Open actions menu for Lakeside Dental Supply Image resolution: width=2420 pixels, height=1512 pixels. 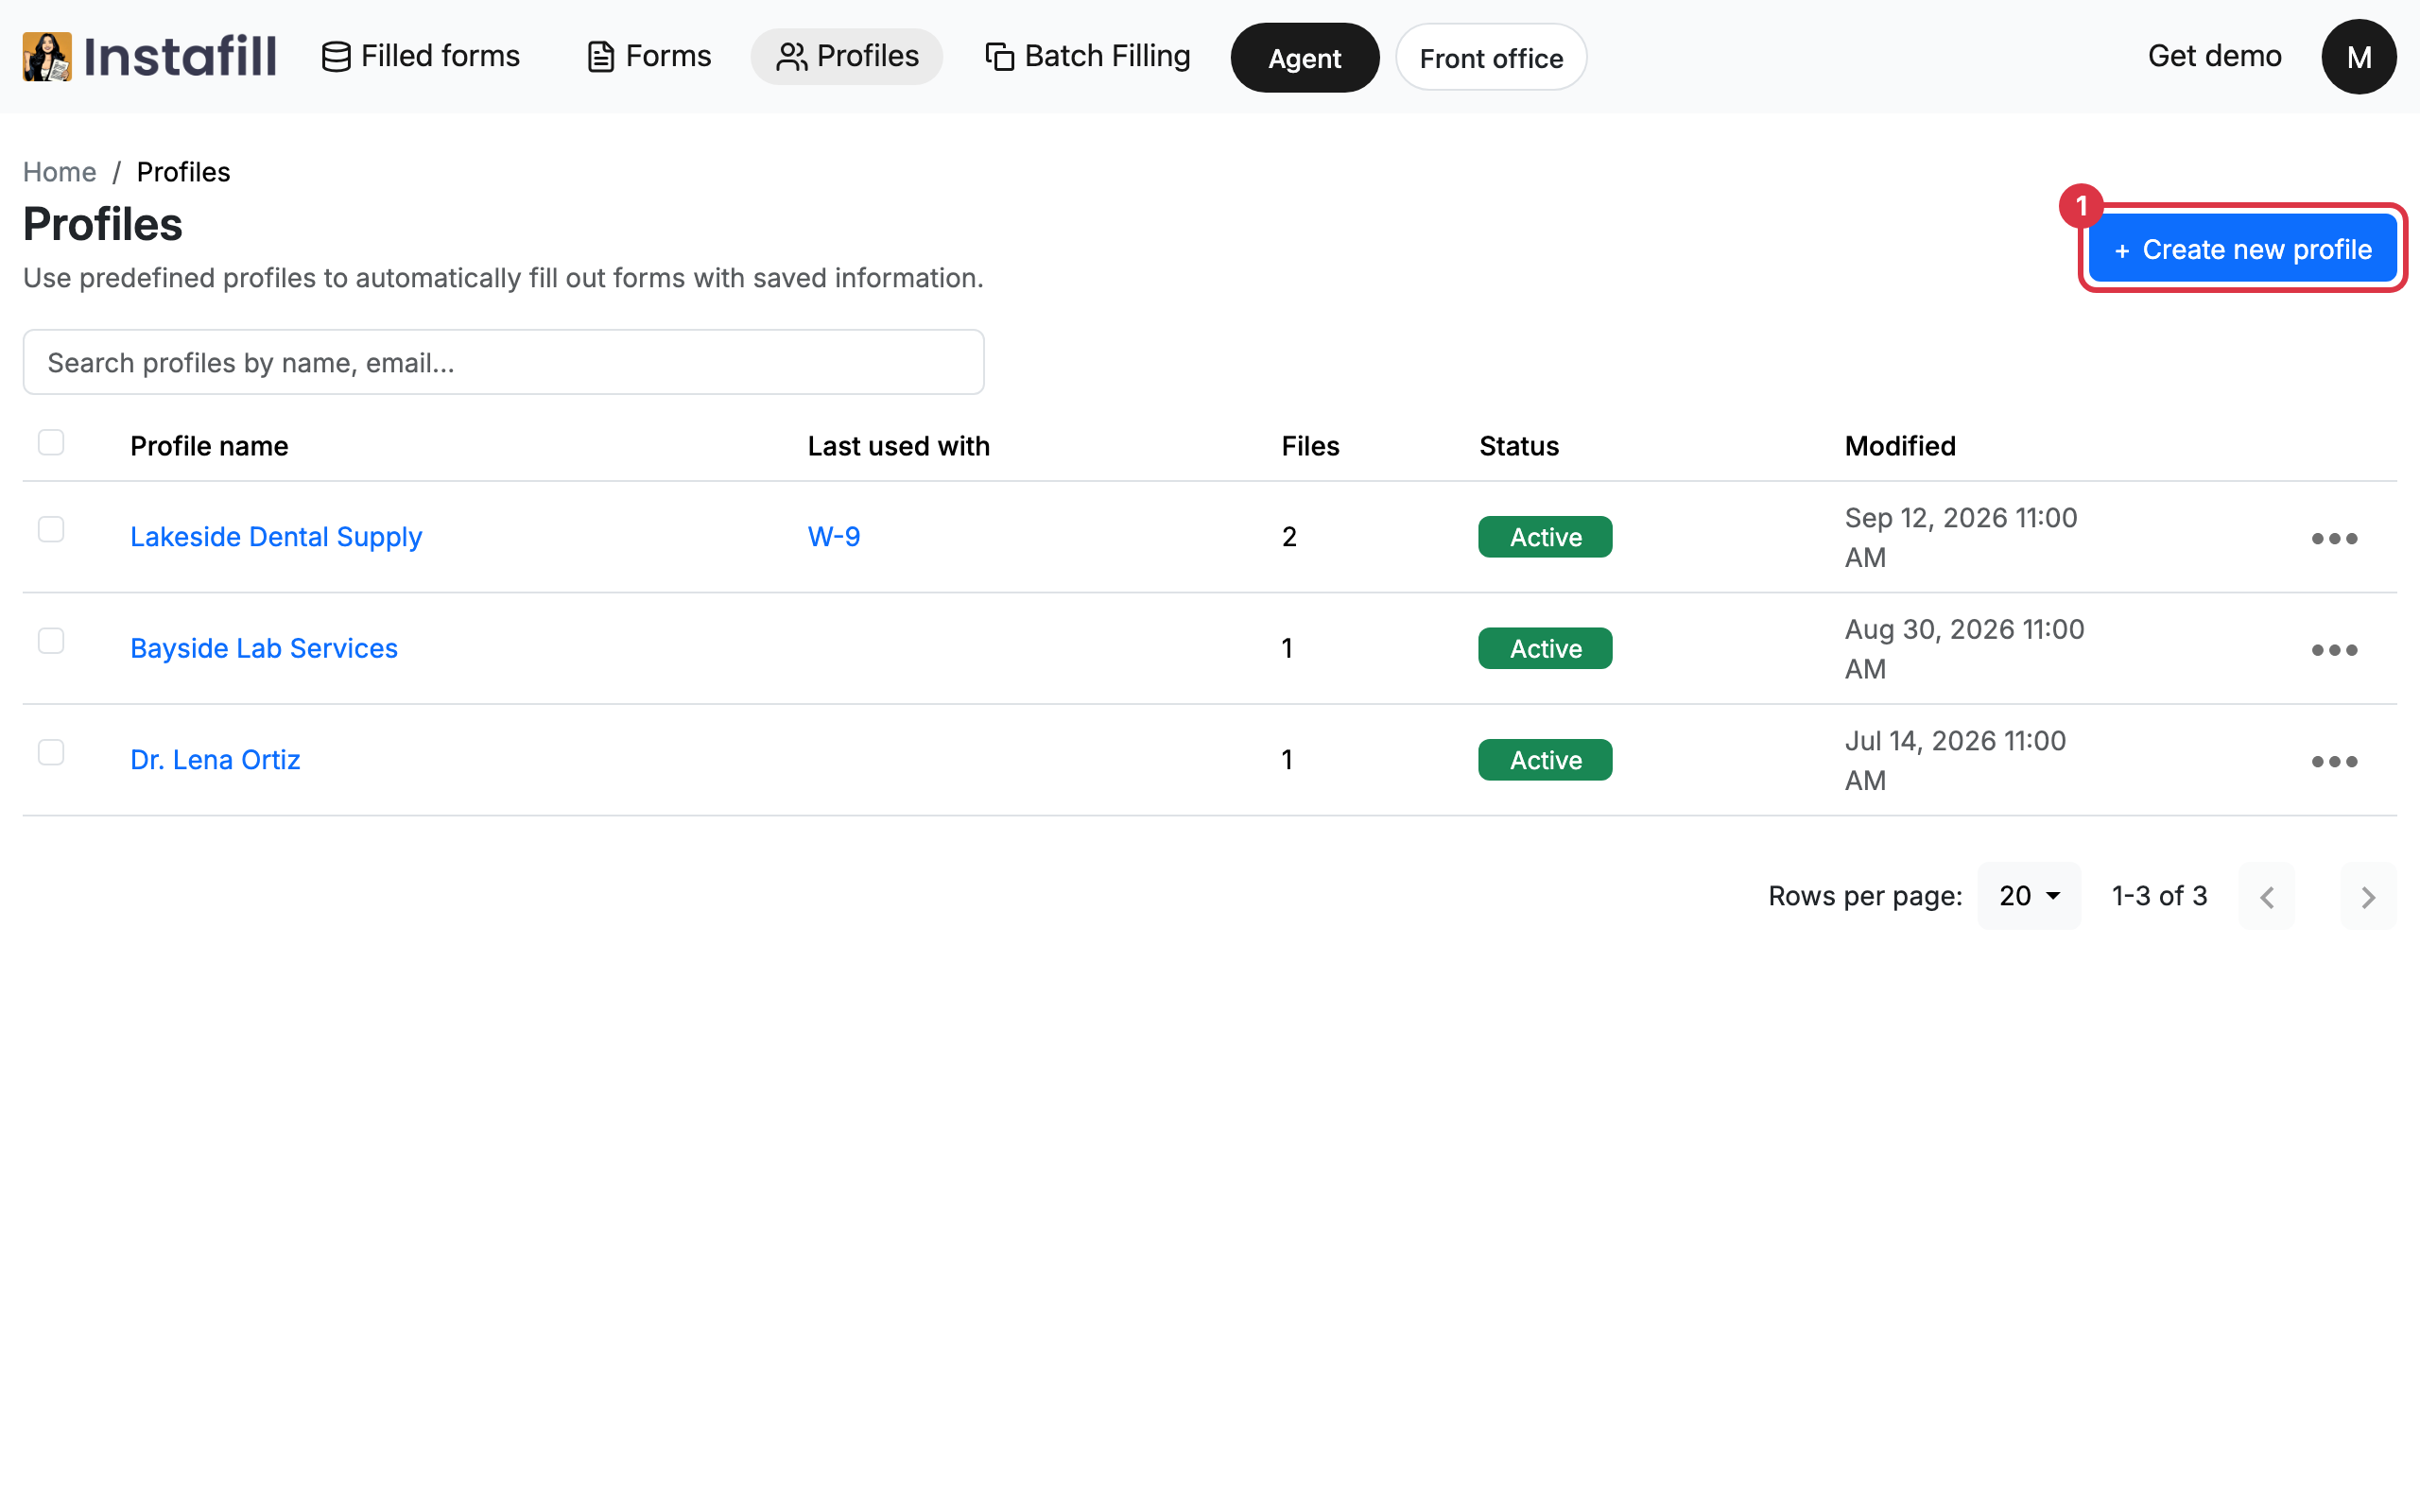[2334, 538]
